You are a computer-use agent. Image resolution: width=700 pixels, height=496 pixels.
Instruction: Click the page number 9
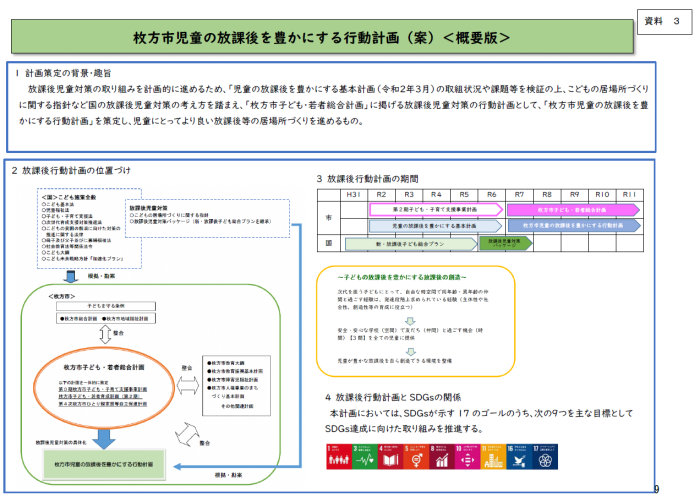pyautogui.click(x=656, y=489)
